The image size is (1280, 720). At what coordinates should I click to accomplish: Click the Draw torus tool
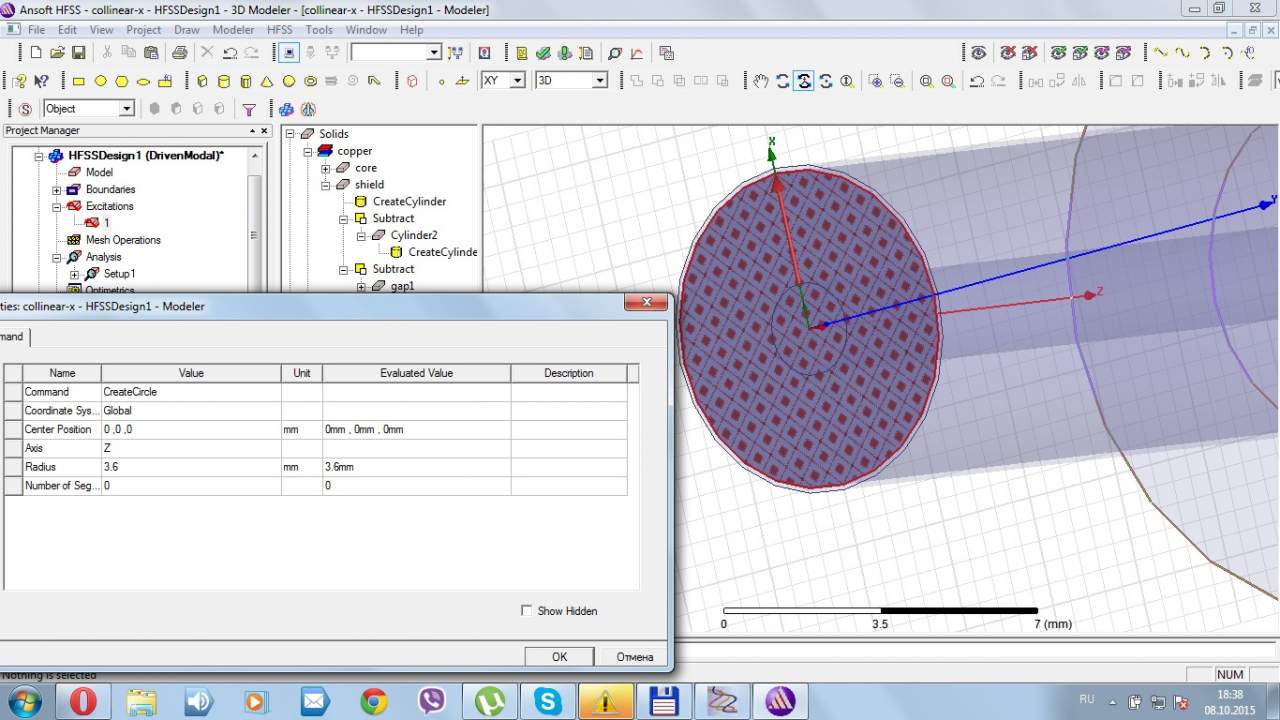[311, 81]
